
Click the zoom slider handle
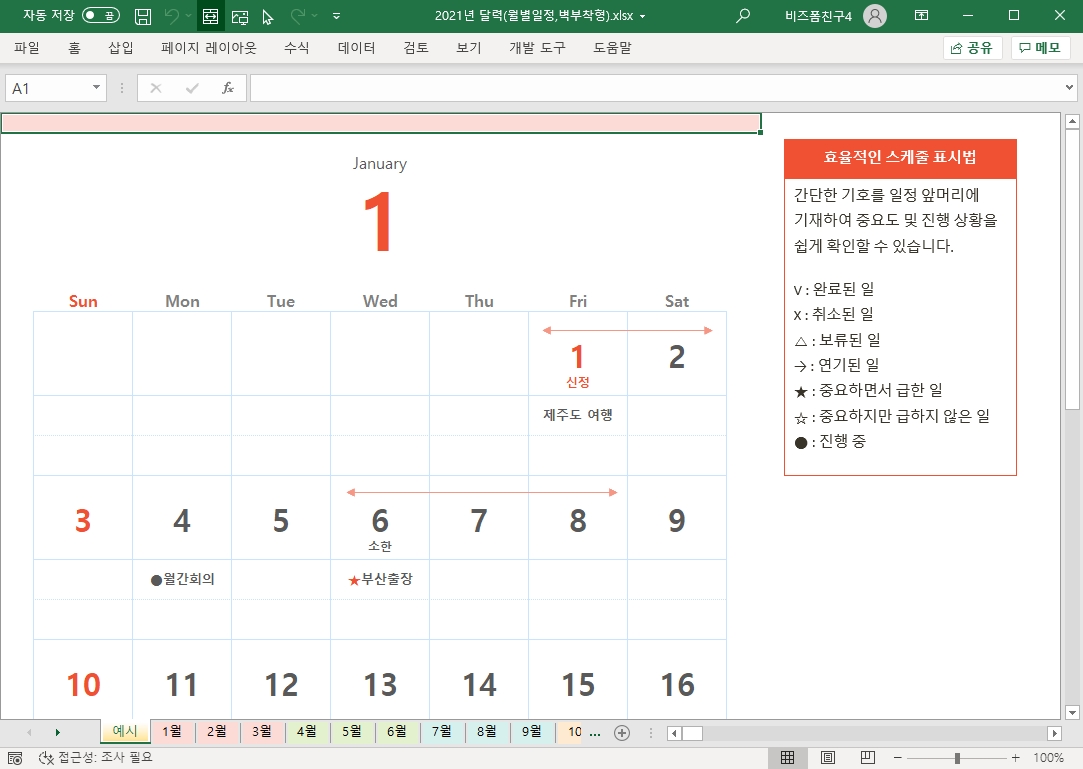point(957,758)
